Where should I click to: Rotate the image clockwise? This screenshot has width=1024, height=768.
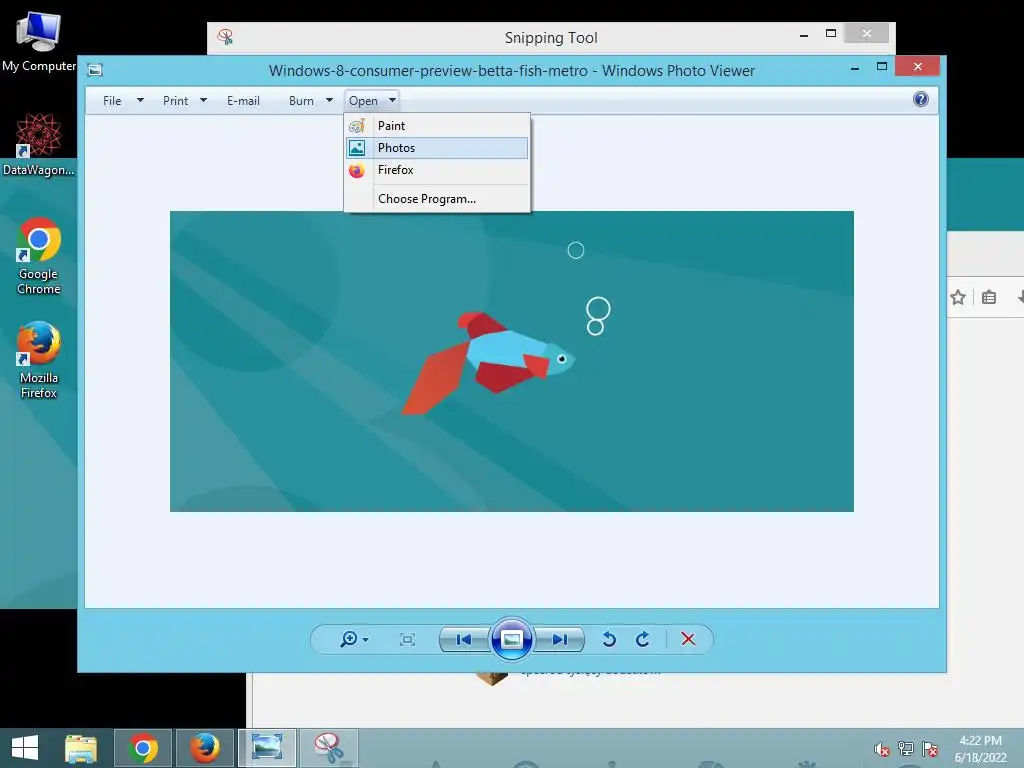click(643, 639)
